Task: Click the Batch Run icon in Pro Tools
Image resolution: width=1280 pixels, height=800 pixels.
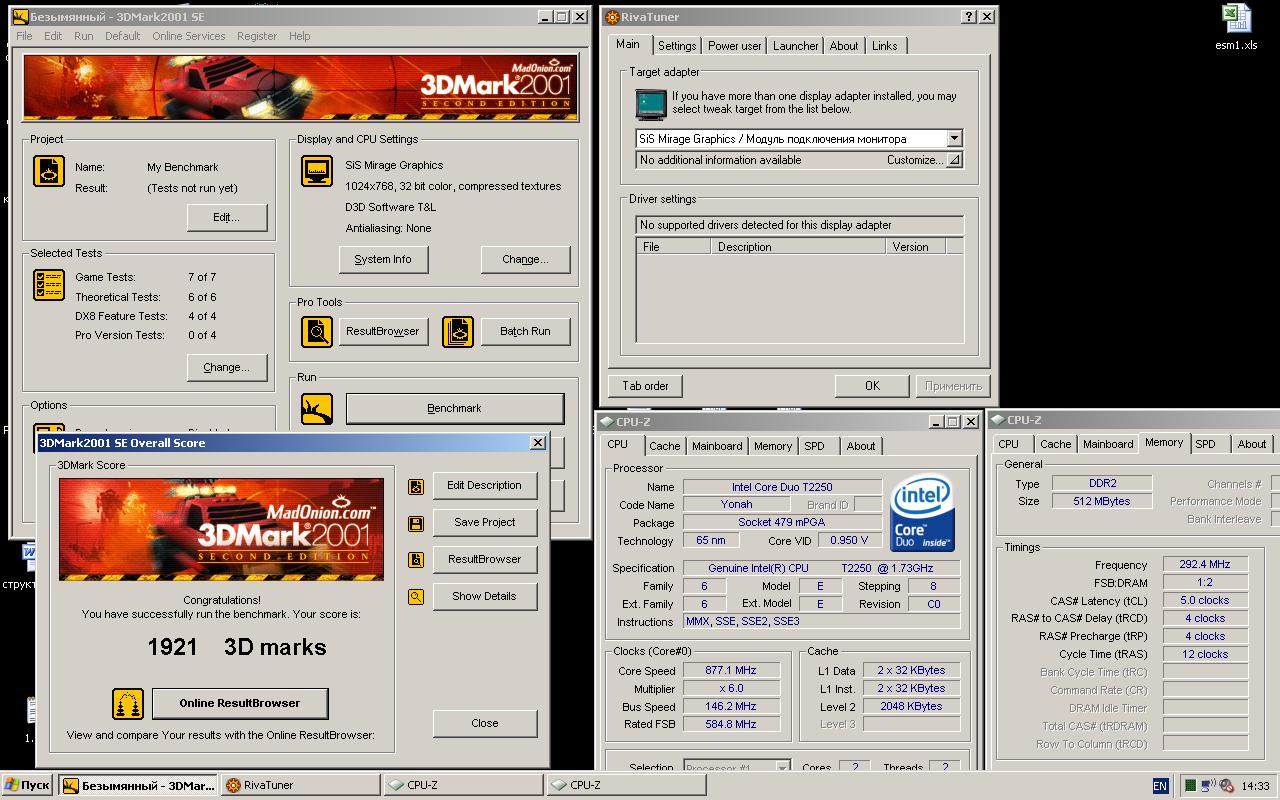Action: tap(458, 331)
